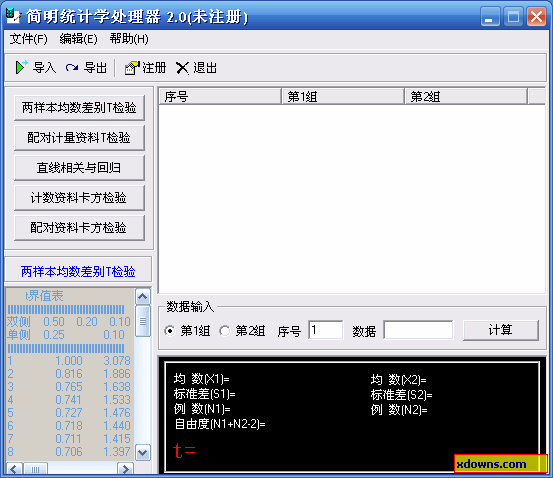Choose 直线相关与回归 button
Viewport: 553px width, 478px height.
pyautogui.click(x=79, y=168)
